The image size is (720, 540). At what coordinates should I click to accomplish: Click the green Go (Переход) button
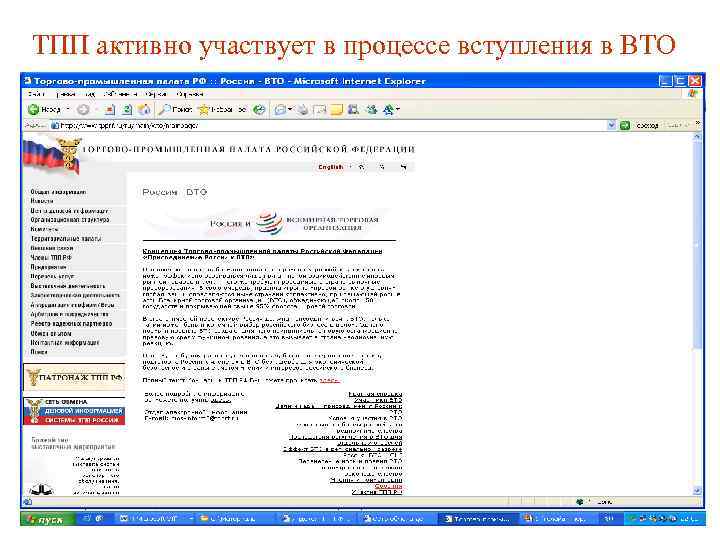click(x=640, y=125)
